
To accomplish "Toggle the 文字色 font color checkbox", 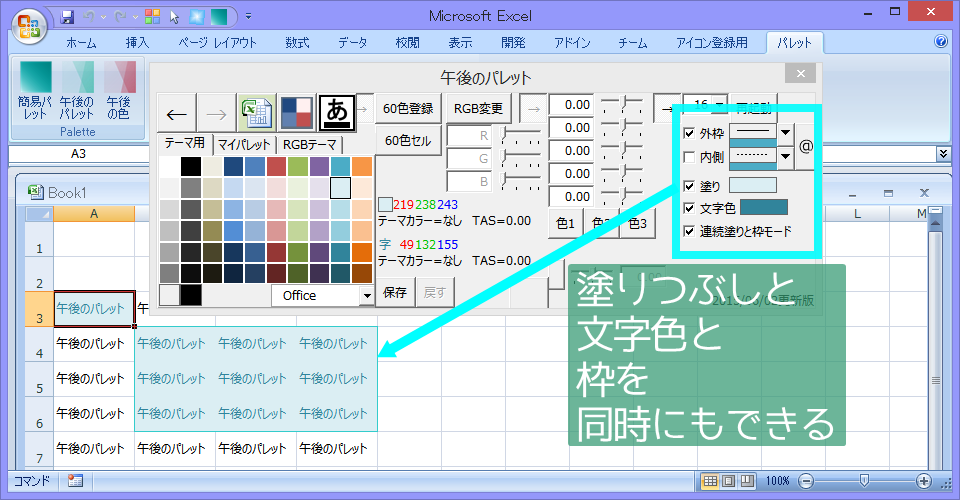I will (689, 208).
